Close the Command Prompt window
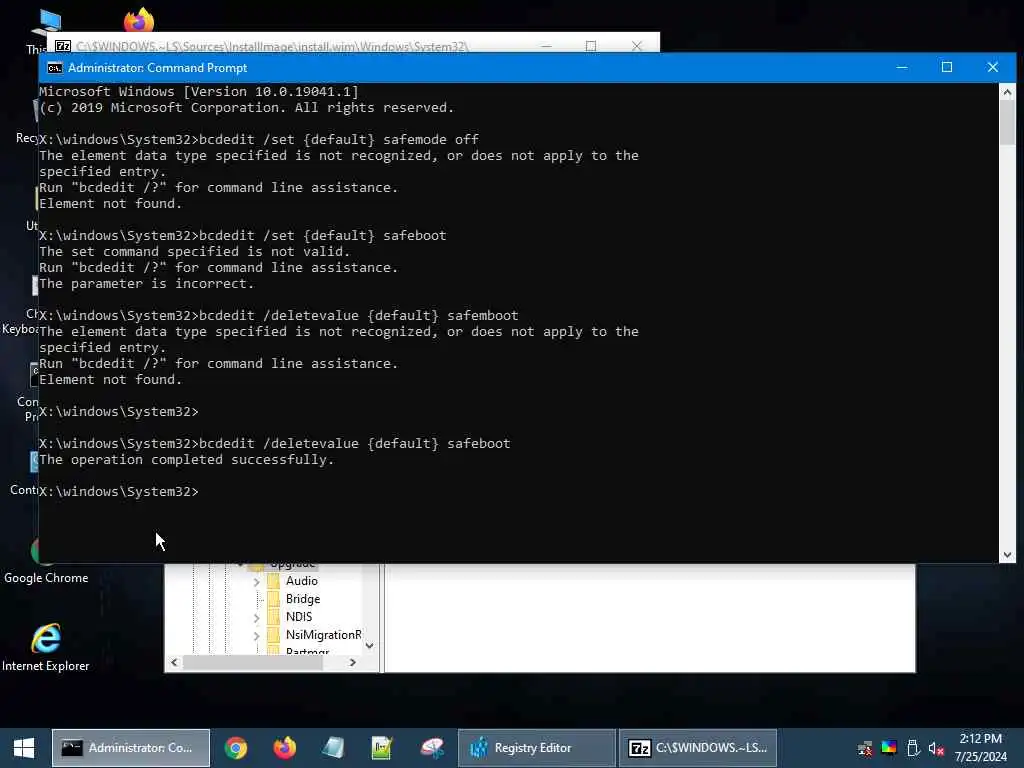The image size is (1024, 768). coord(993,67)
